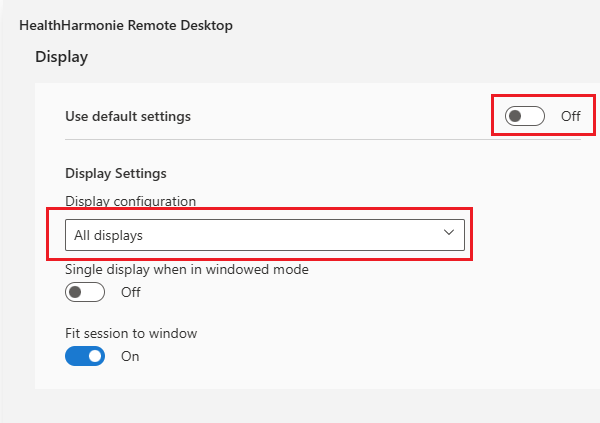Click the HealthHarmonie Remote Desktop title

click(x=126, y=25)
